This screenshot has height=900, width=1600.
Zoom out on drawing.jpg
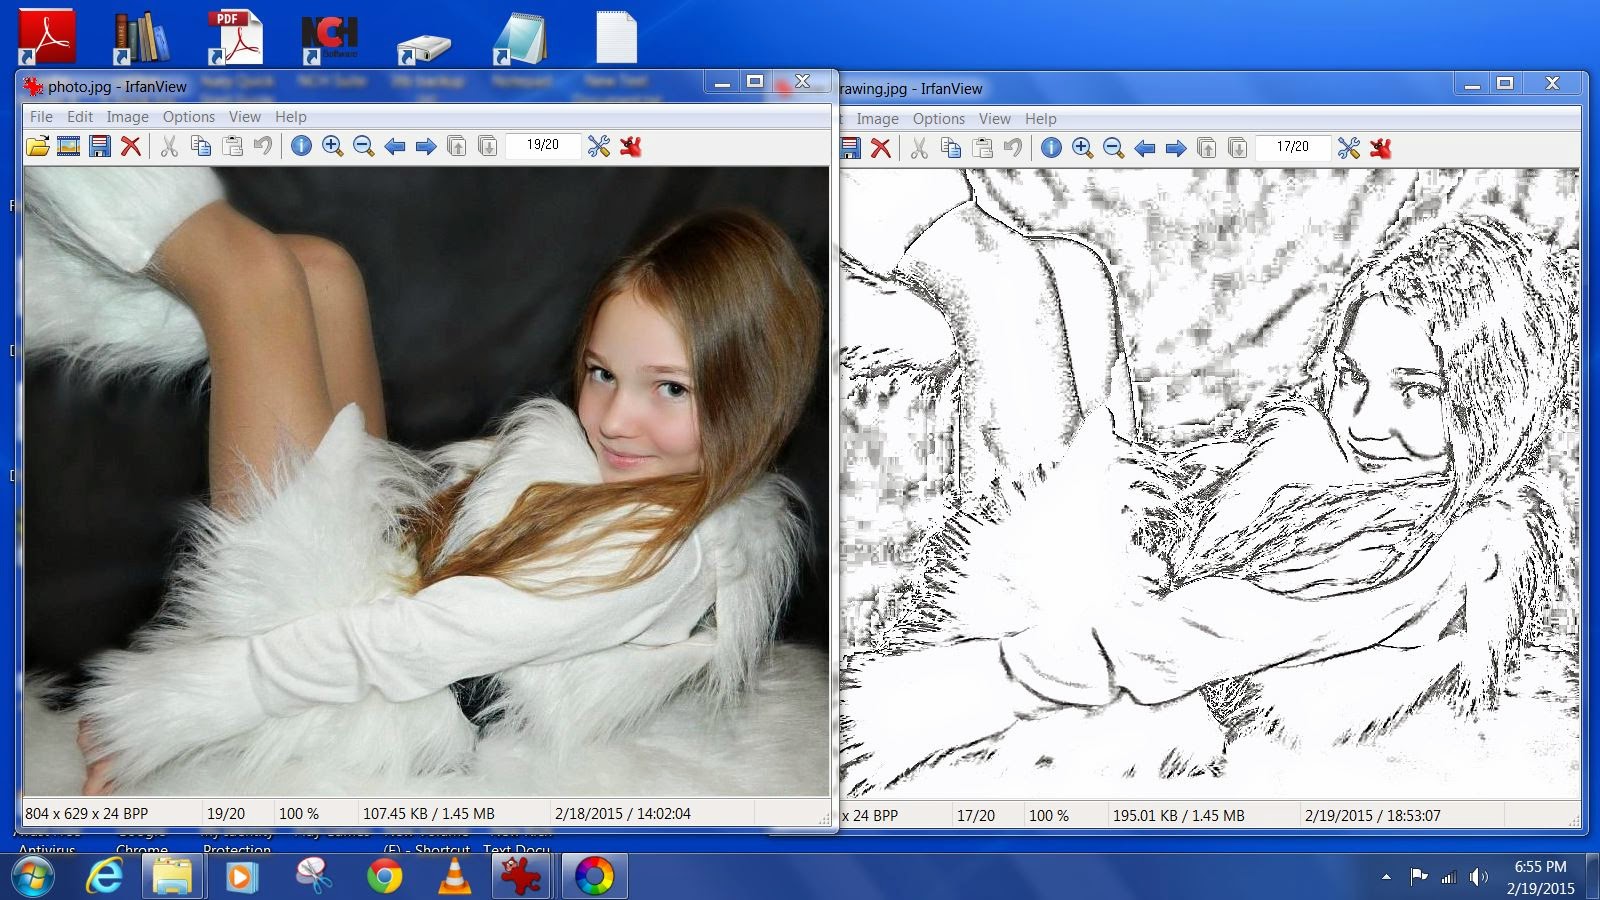point(1114,149)
